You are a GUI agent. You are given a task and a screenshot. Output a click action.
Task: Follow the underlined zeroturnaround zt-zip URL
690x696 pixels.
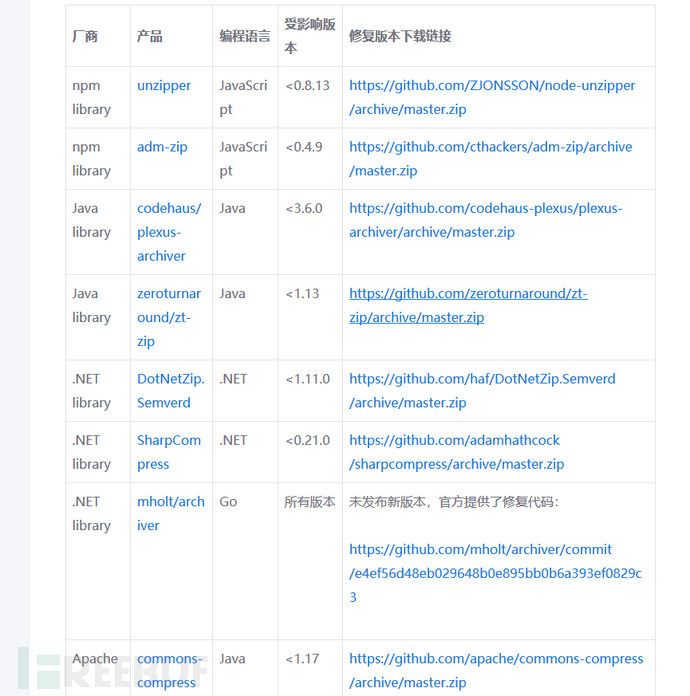coord(468,305)
